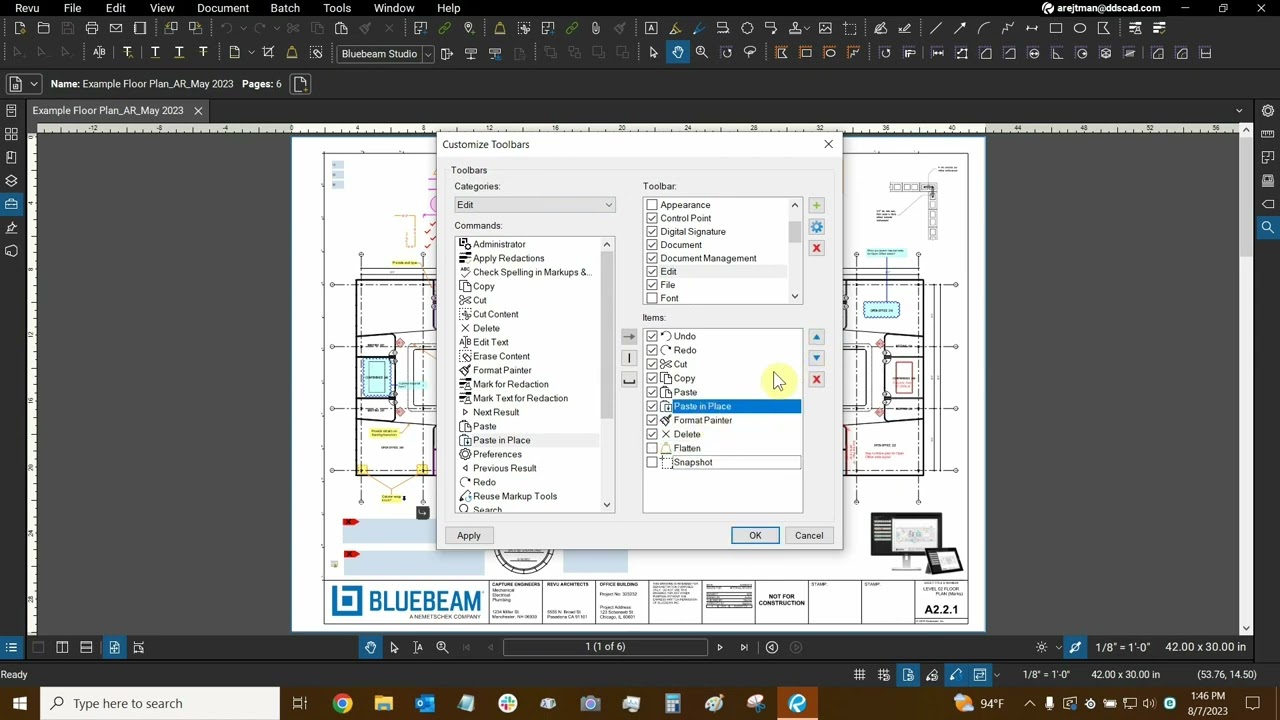1280x720 pixels.
Task: Go to next page in navigation bar
Action: click(719, 647)
